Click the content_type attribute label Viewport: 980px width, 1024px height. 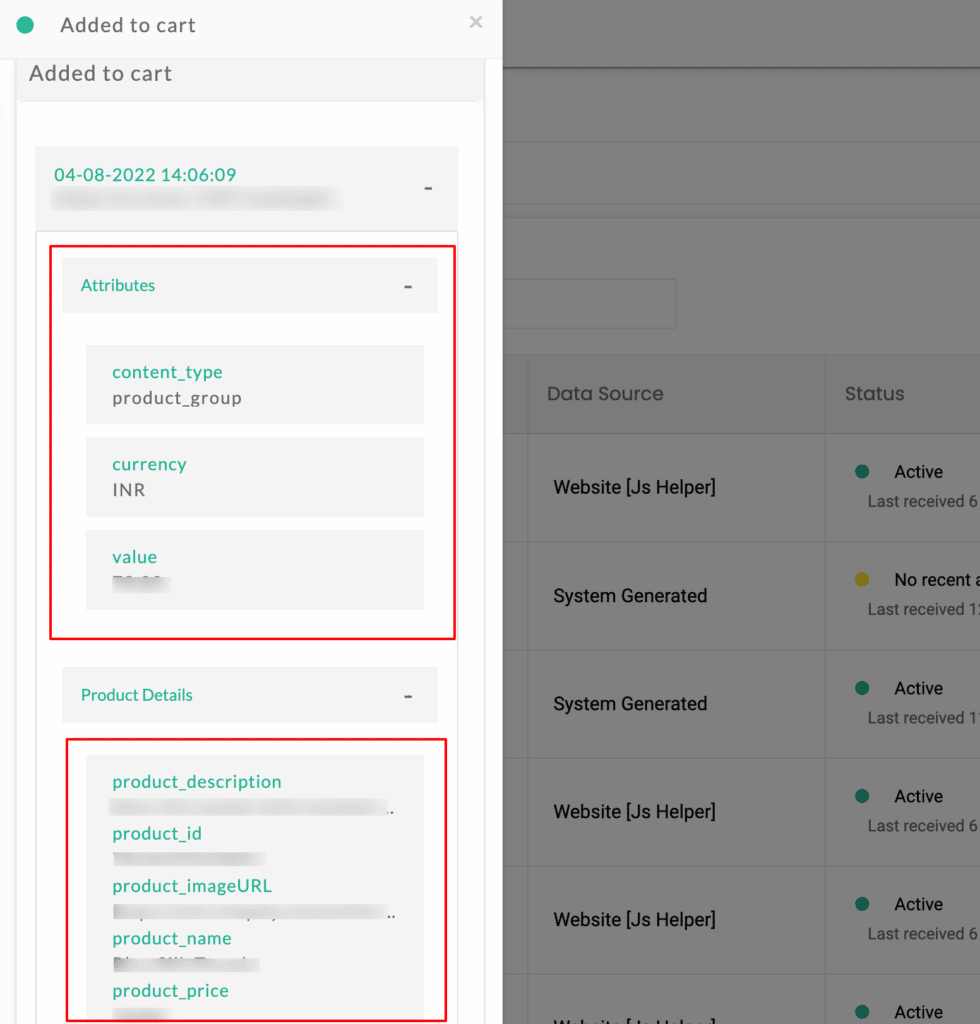[x=167, y=372]
